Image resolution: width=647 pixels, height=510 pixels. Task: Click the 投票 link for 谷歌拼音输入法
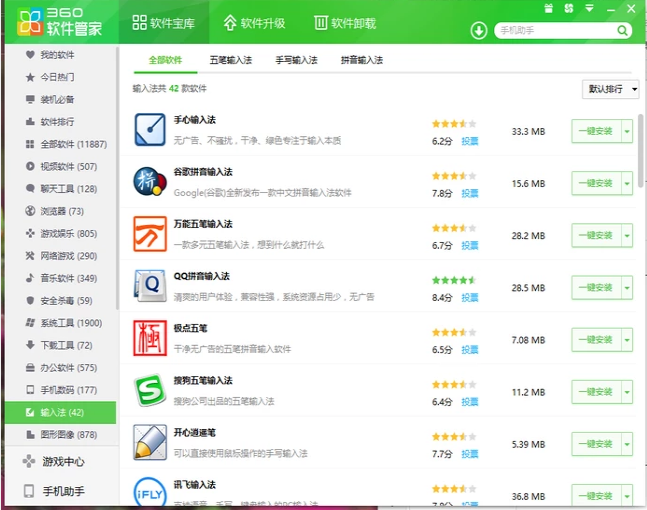469,193
